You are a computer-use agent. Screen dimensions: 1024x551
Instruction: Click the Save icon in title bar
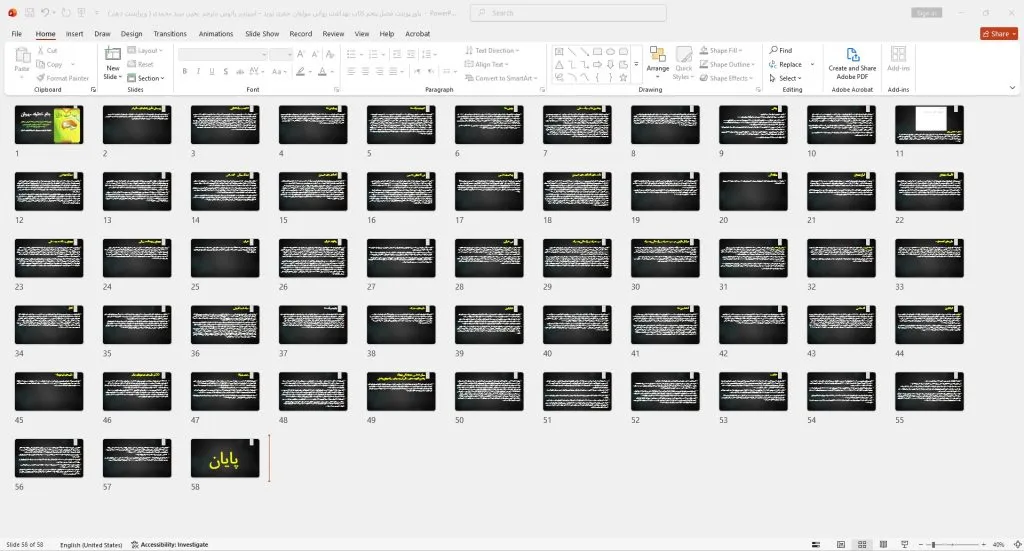(29, 12)
